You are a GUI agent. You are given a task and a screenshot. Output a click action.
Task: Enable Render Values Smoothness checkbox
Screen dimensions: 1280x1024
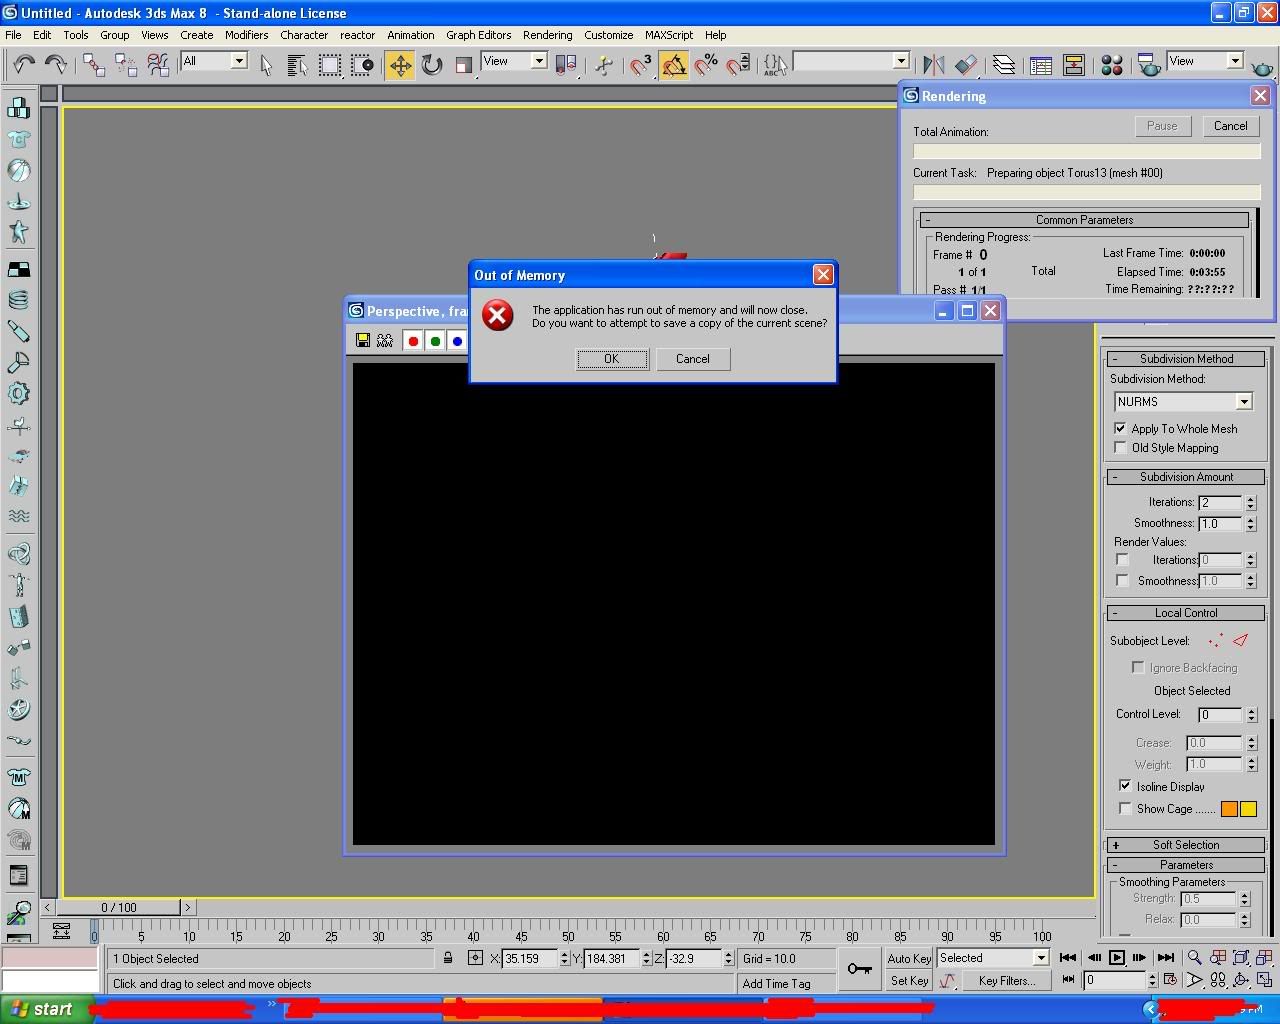pos(1122,581)
